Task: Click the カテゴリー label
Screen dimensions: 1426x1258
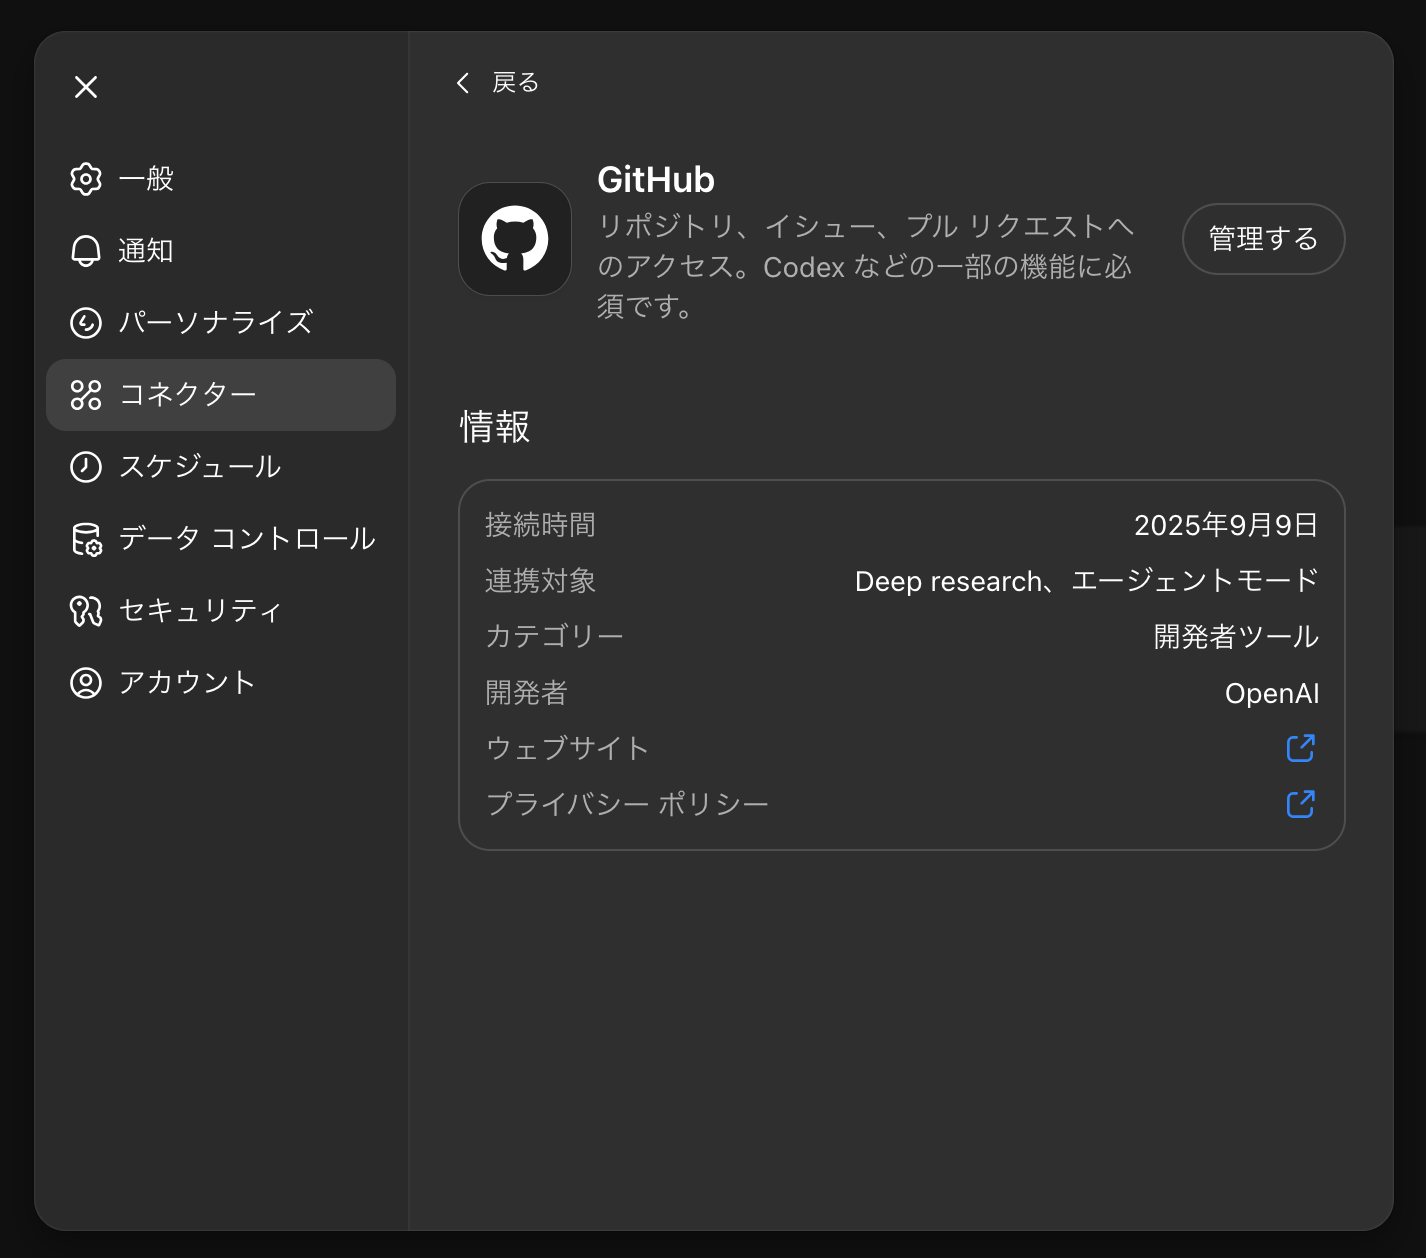Action: click(x=554, y=637)
